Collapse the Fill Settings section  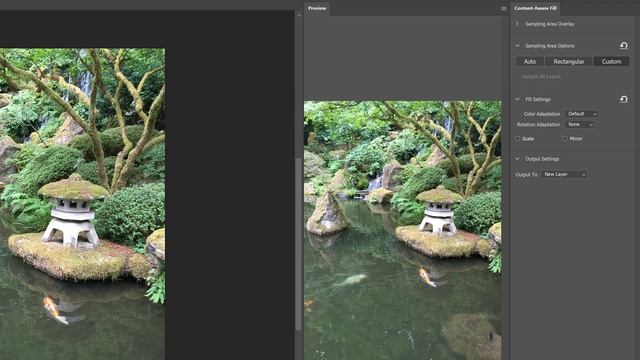[x=517, y=99]
